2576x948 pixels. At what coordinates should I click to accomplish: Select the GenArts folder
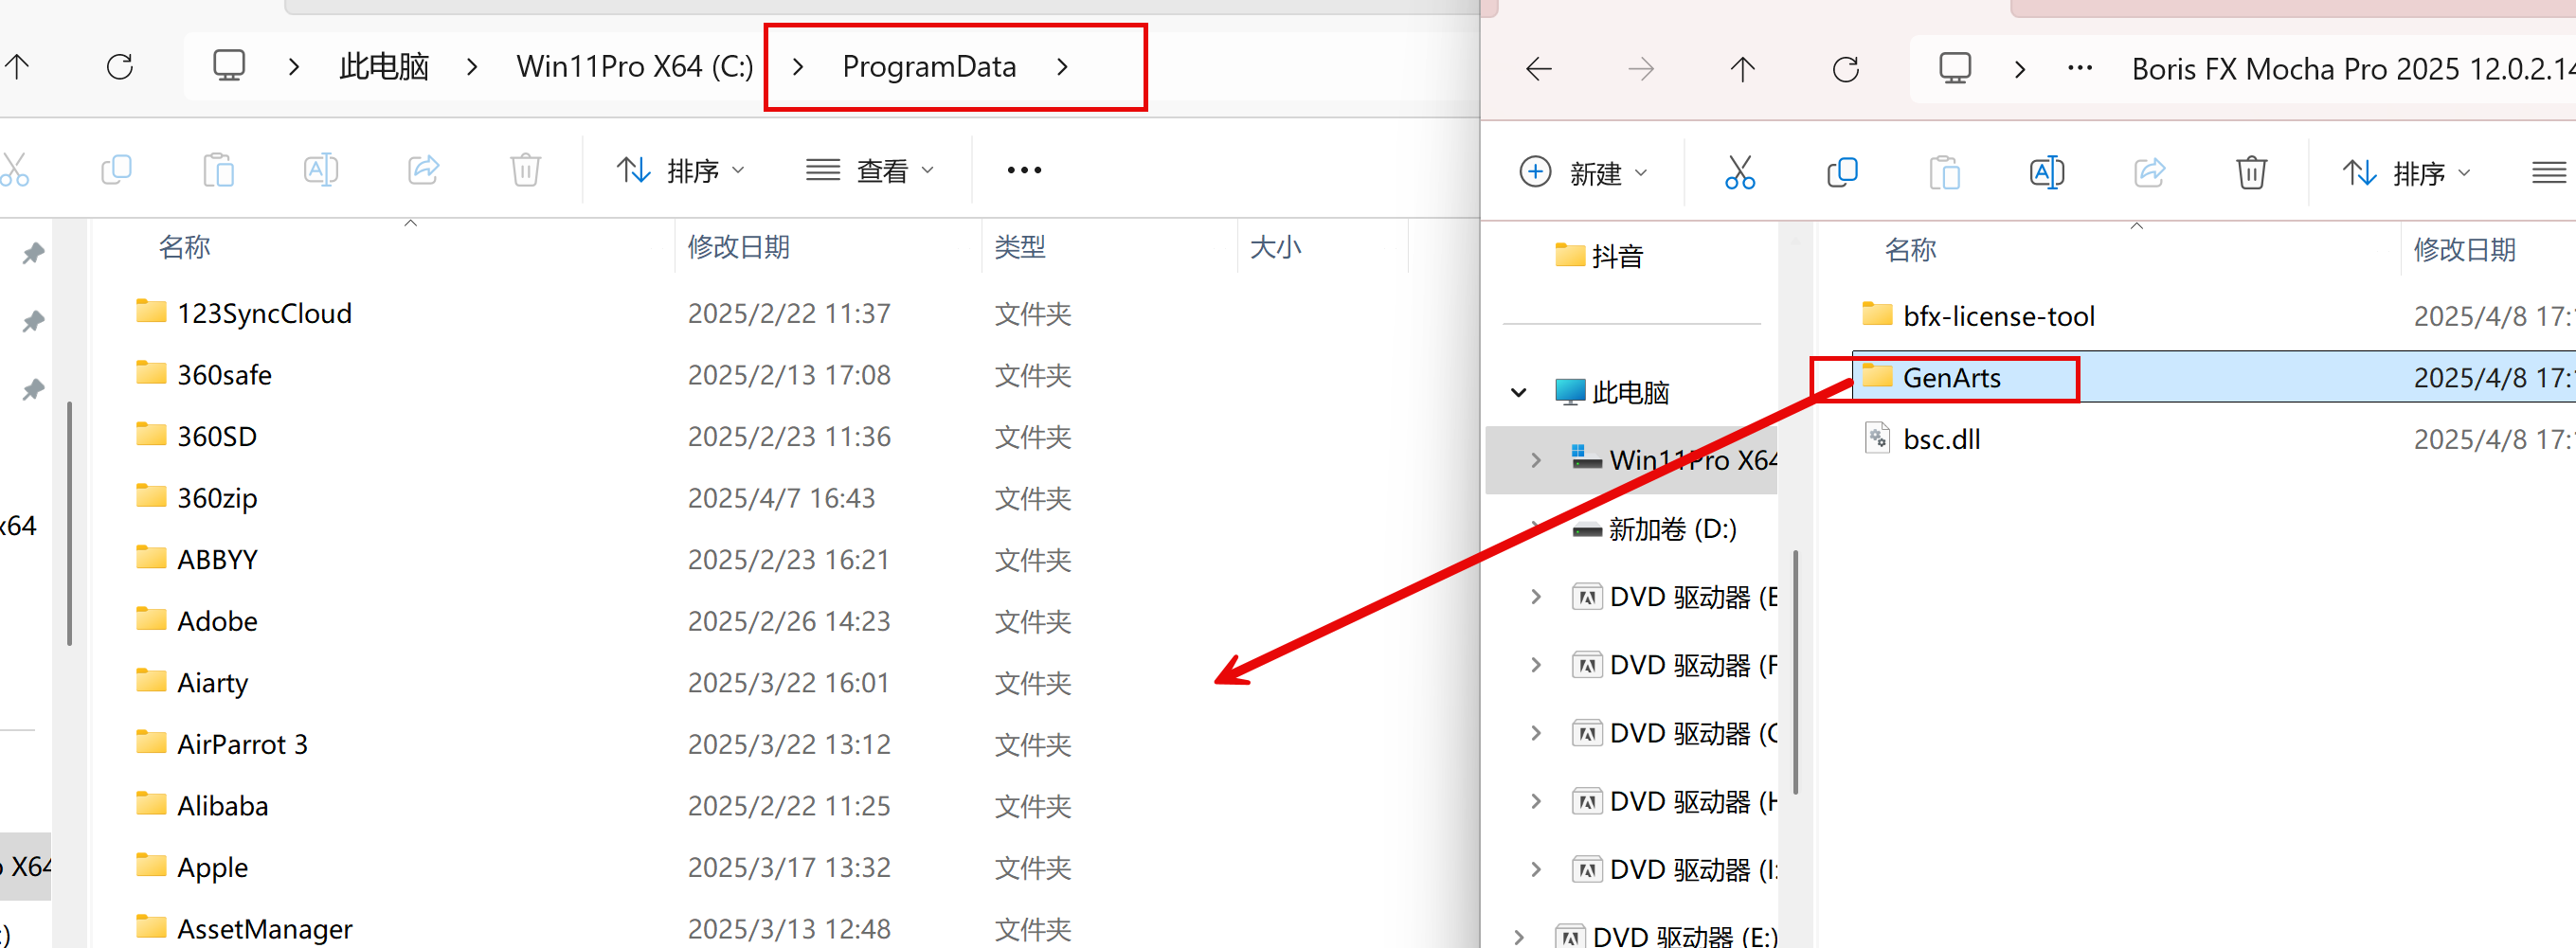[x=1950, y=378]
